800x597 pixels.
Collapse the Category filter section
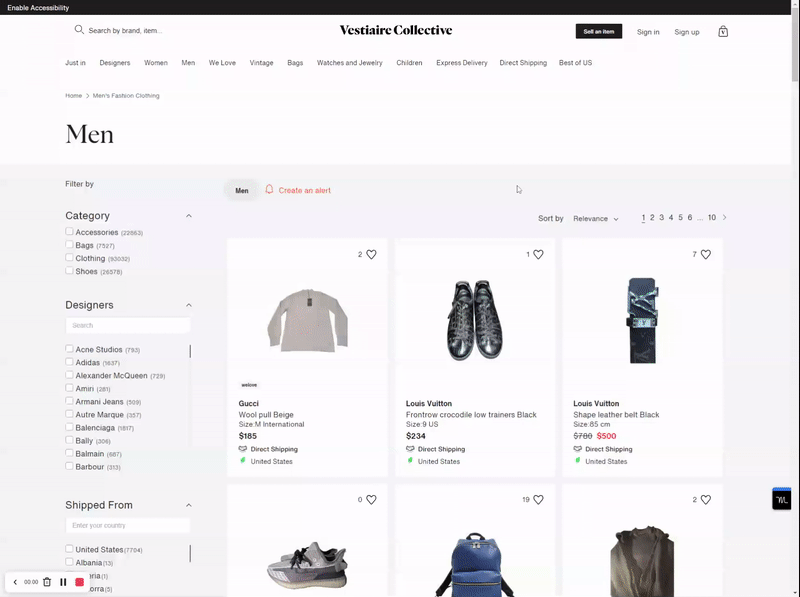pos(189,216)
